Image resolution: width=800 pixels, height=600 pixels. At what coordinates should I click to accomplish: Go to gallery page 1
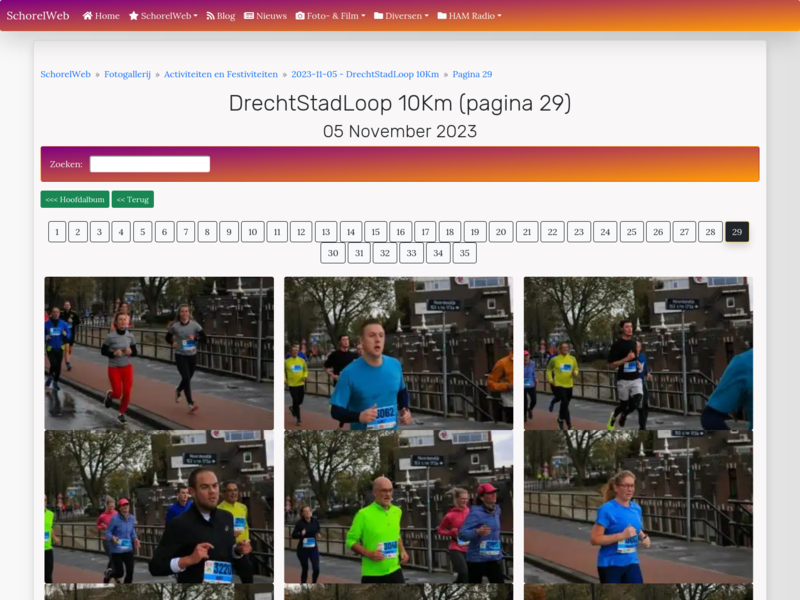[x=57, y=232]
